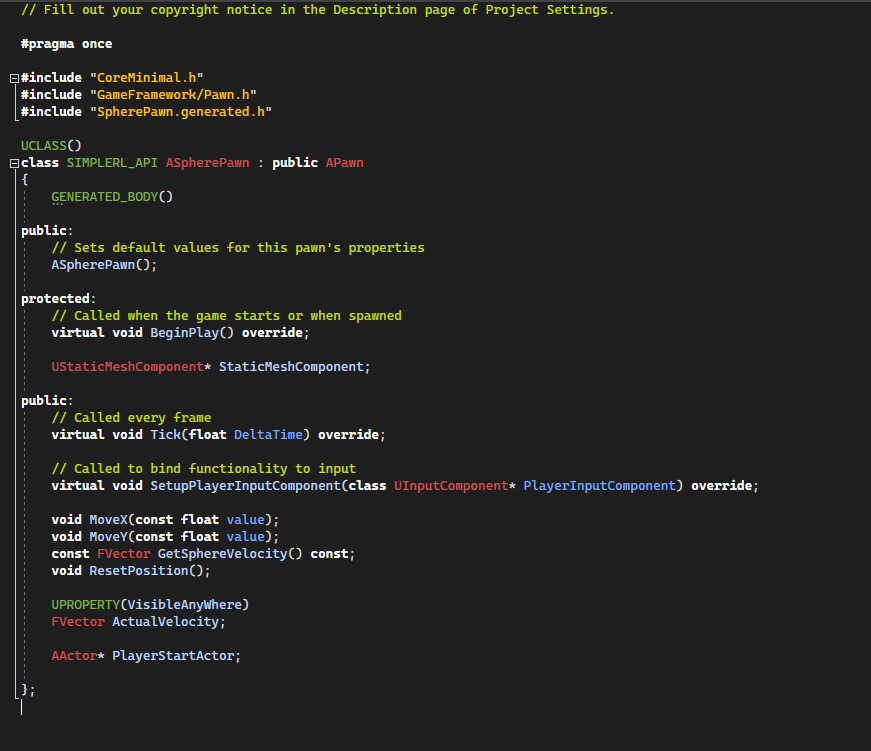This screenshot has height=751, width=871.
Task: Click the UStaticMeshComponent type name
Action: tap(128, 367)
